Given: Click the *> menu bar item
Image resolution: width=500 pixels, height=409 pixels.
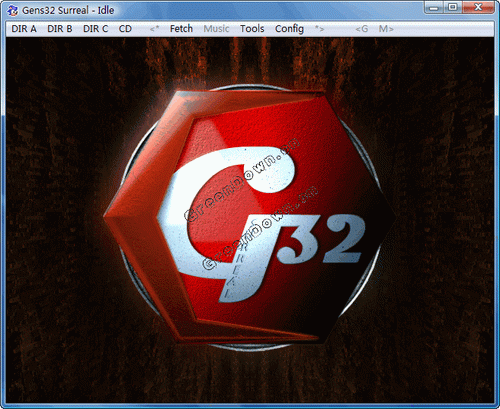Looking at the screenshot, I should pyautogui.click(x=319, y=29).
